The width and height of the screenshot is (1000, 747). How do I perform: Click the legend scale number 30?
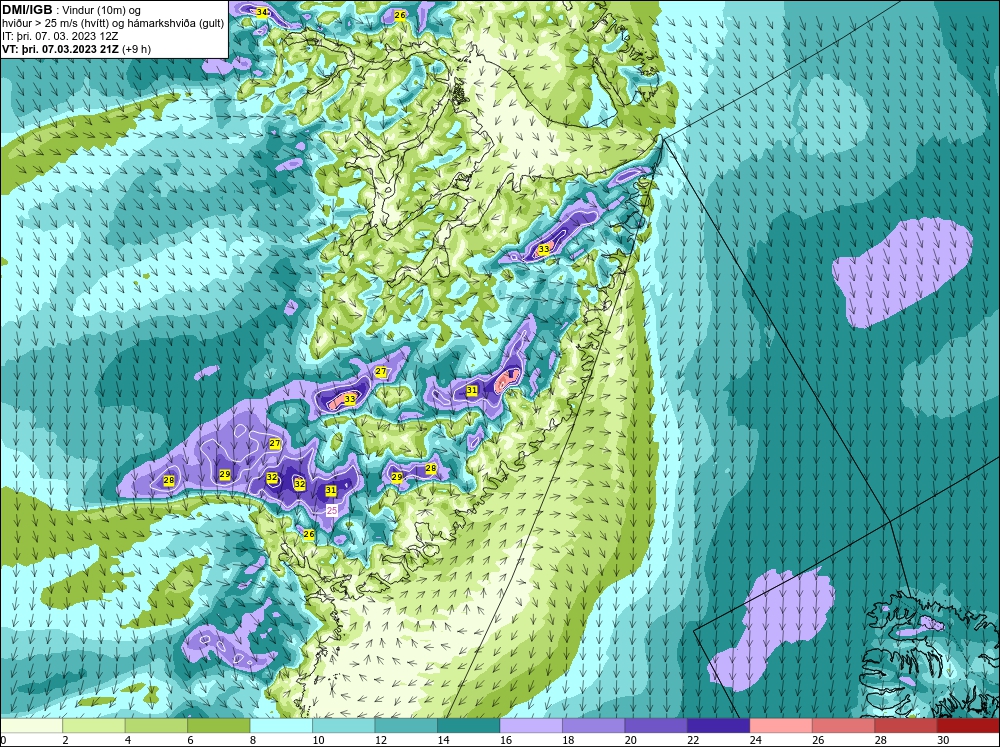pyautogui.click(x=943, y=740)
